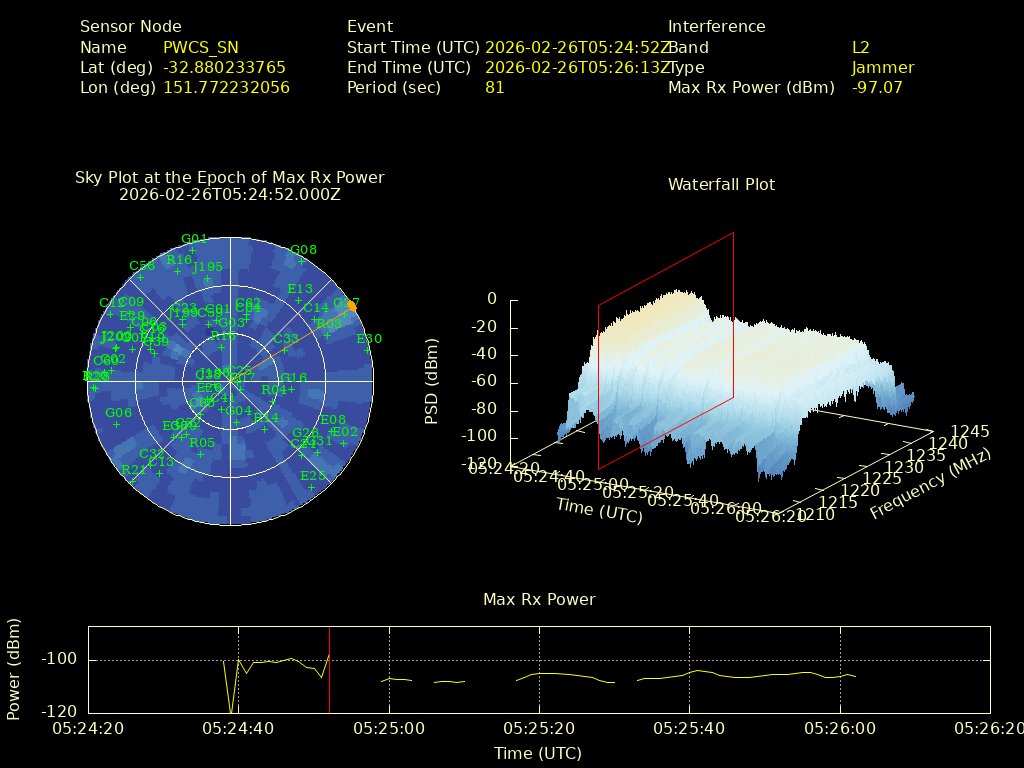Select satellite G06 in the sky plot

pyautogui.click(x=117, y=423)
